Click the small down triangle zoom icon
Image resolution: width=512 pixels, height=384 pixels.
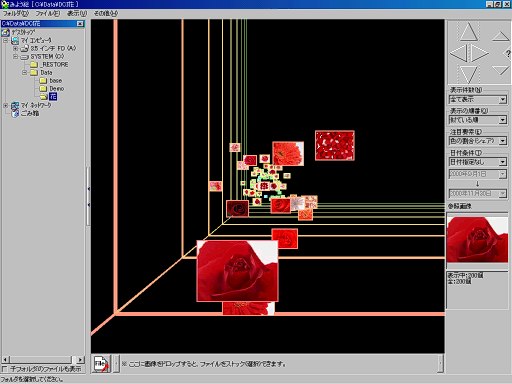[x=501, y=70]
